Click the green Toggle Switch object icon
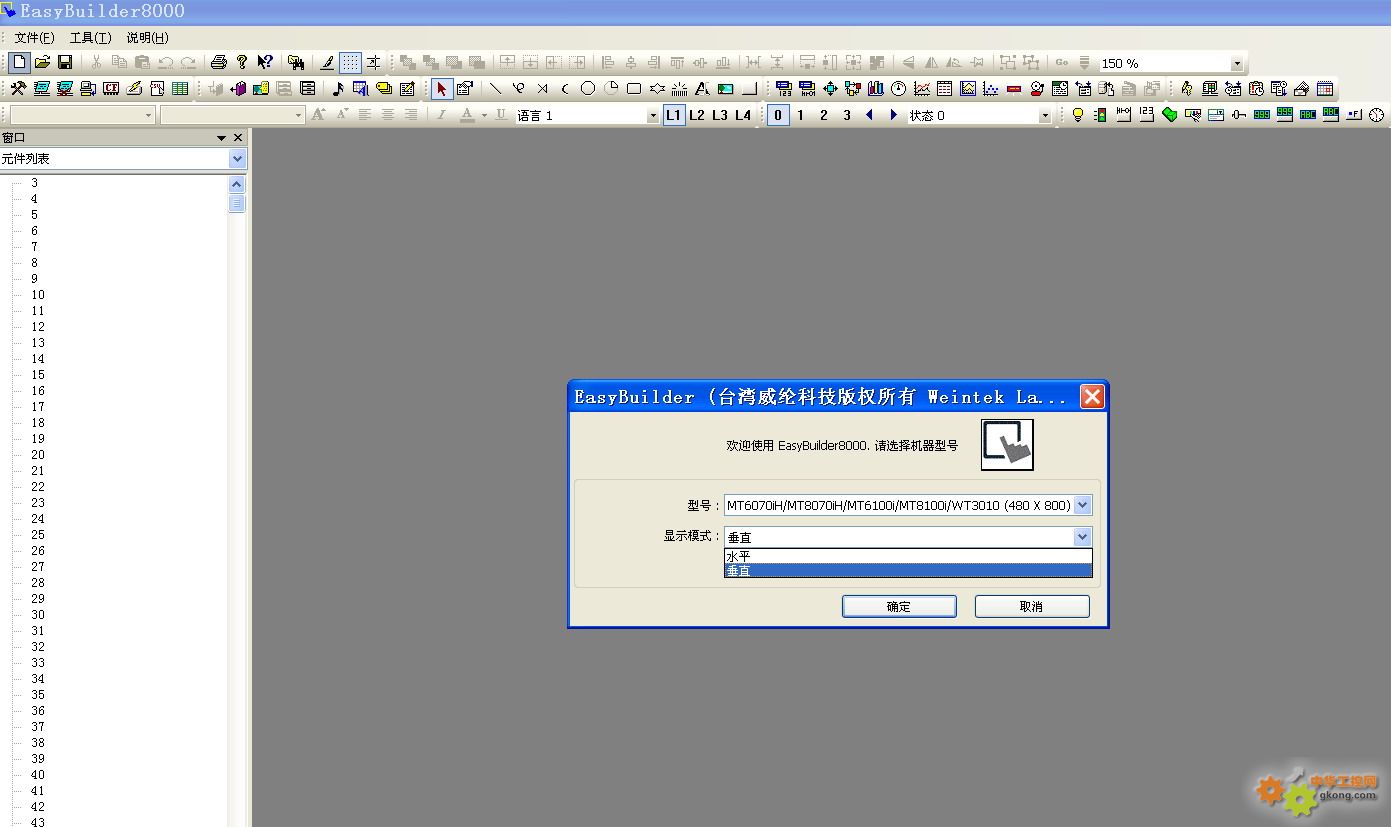 [1169, 115]
